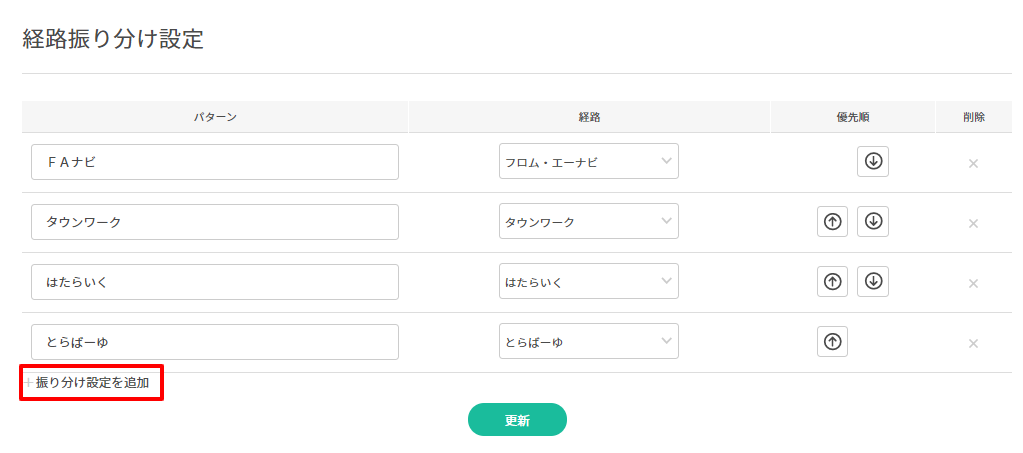
Task: Move the タウンワーク row down in priority
Action: [873, 222]
